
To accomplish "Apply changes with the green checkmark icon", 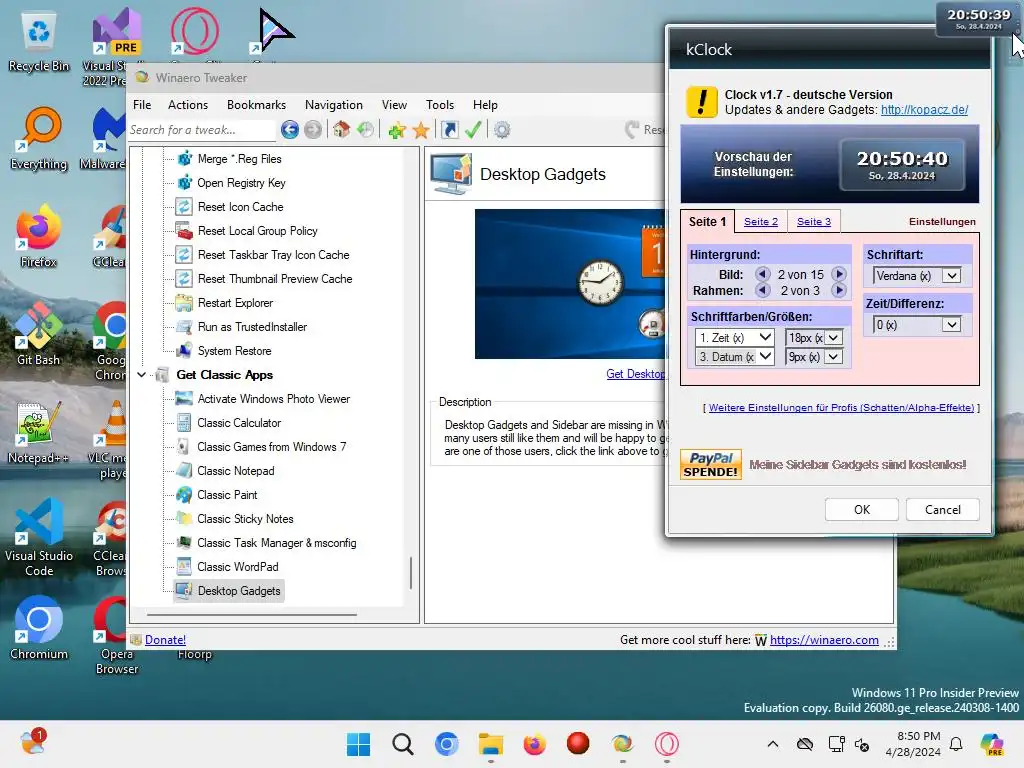I will click(473, 130).
